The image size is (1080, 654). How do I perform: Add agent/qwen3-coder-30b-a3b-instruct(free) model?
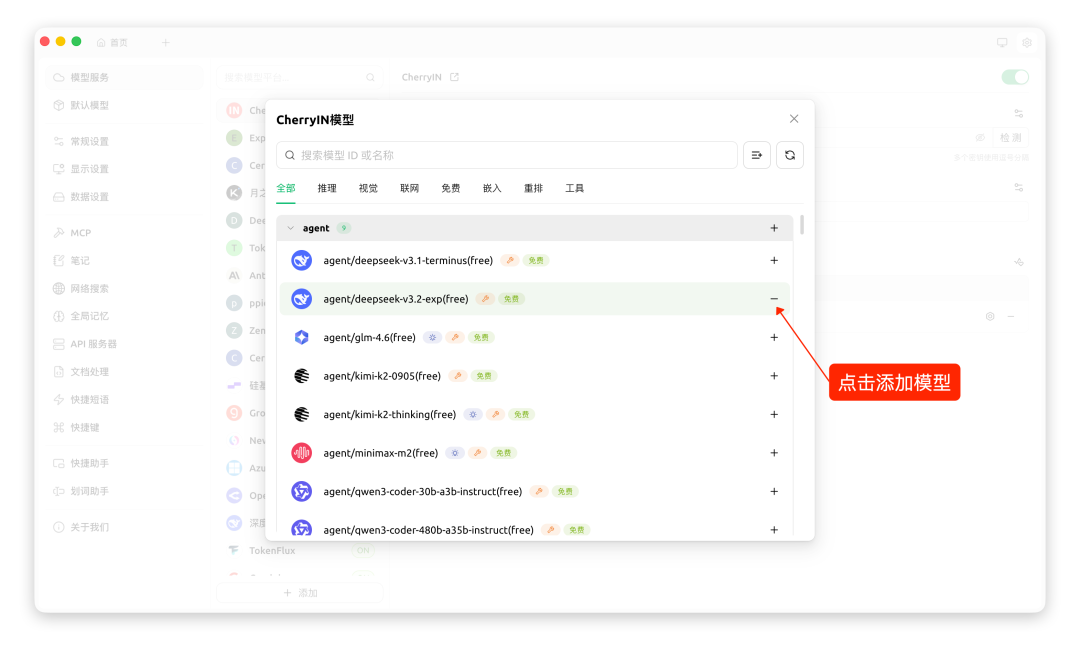[774, 492]
